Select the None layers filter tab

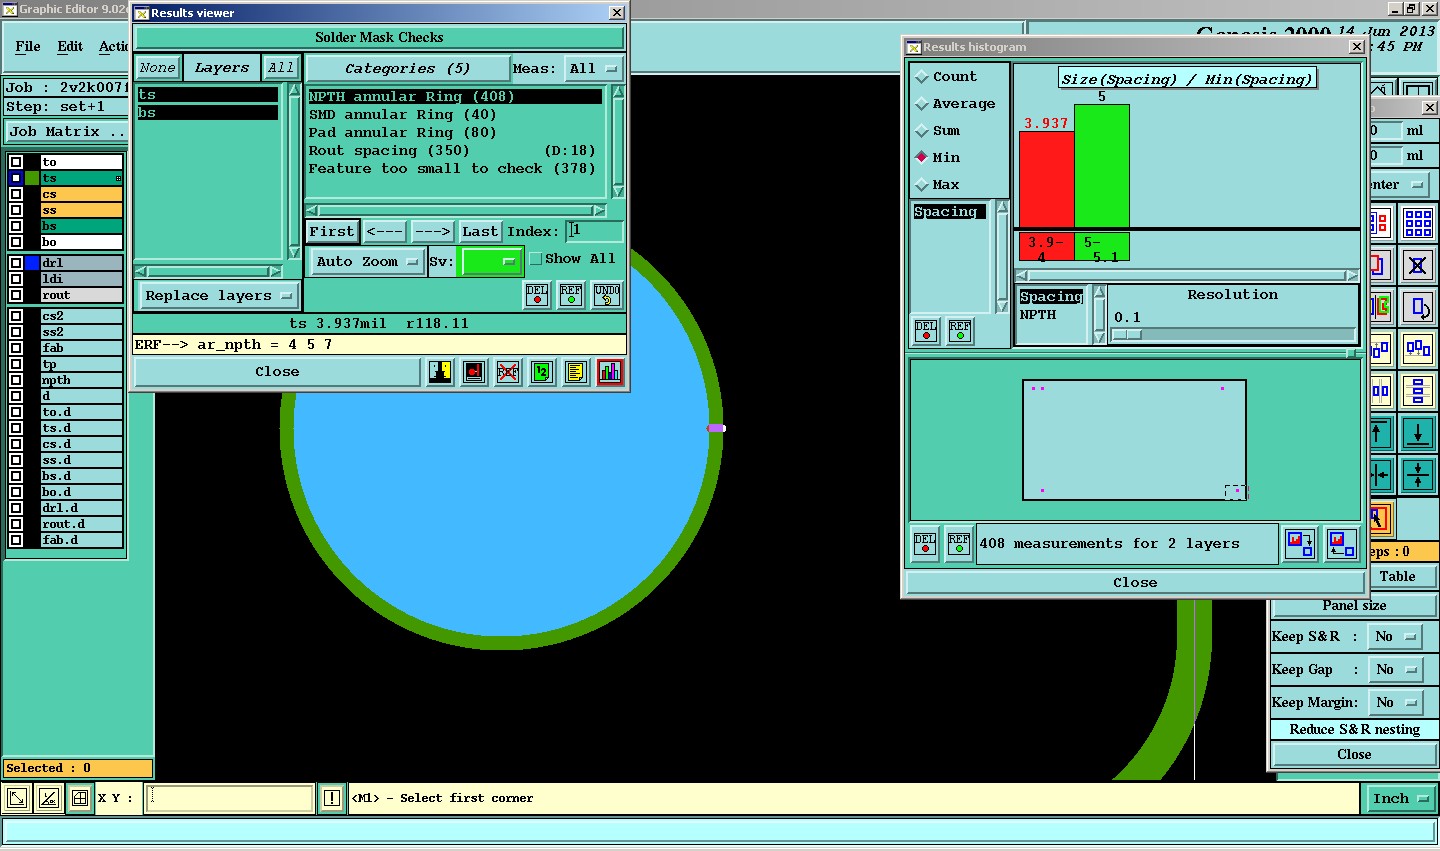click(x=157, y=68)
